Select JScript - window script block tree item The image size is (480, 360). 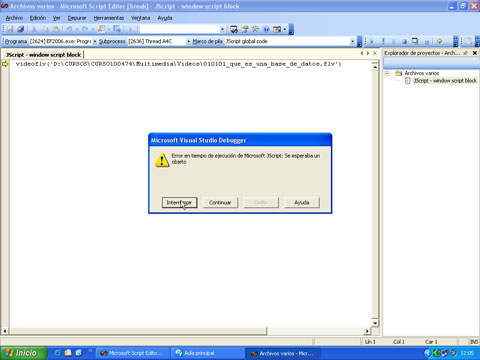[445, 81]
